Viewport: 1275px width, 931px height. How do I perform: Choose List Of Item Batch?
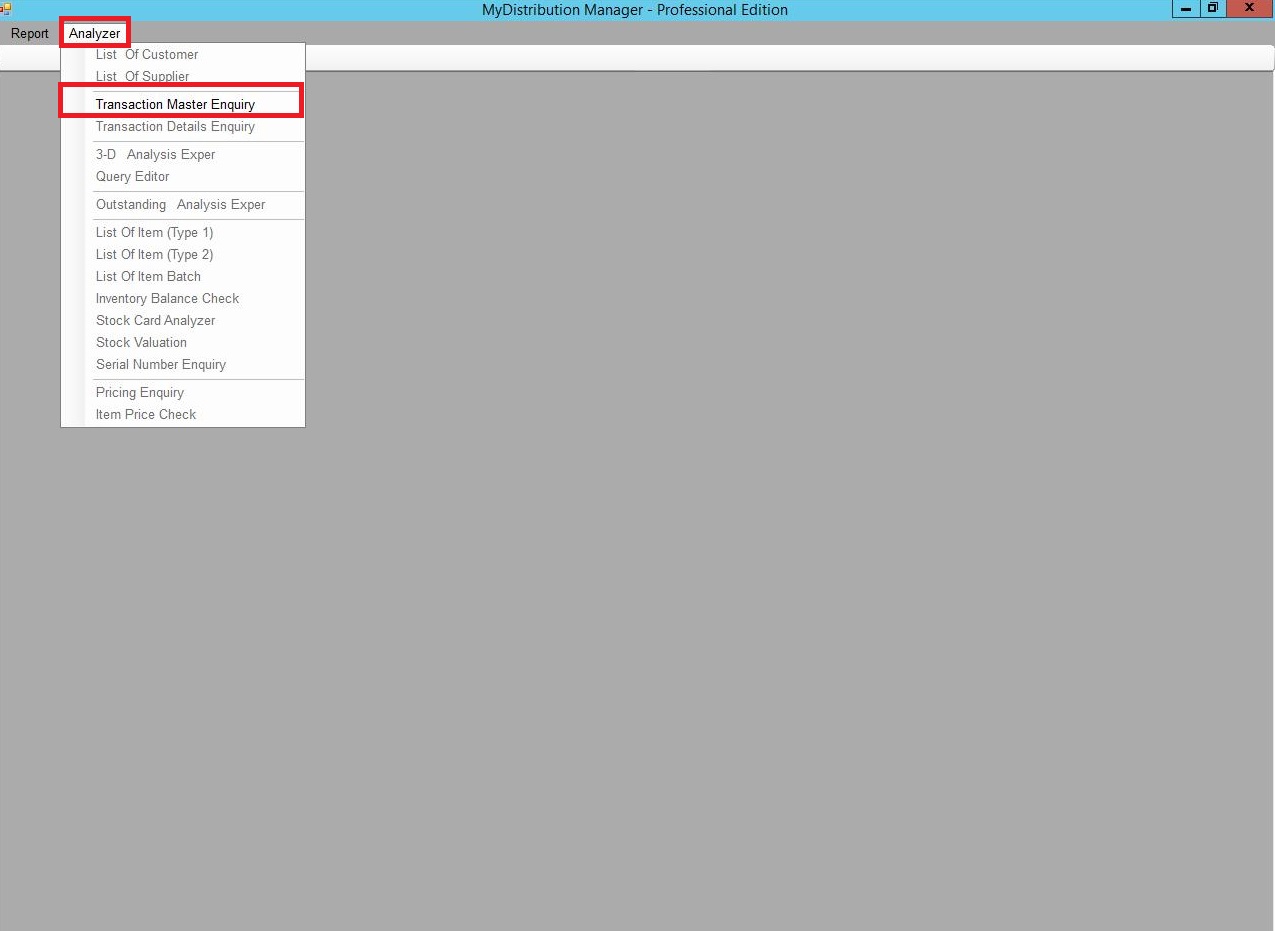point(148,277)
